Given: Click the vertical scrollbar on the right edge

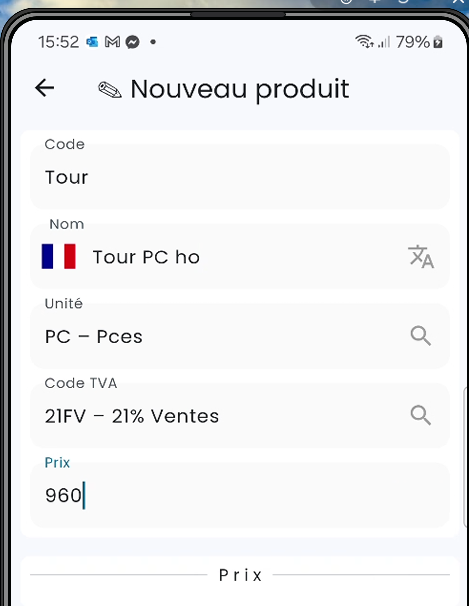Looking at the screenshot, I should (466, 458).
